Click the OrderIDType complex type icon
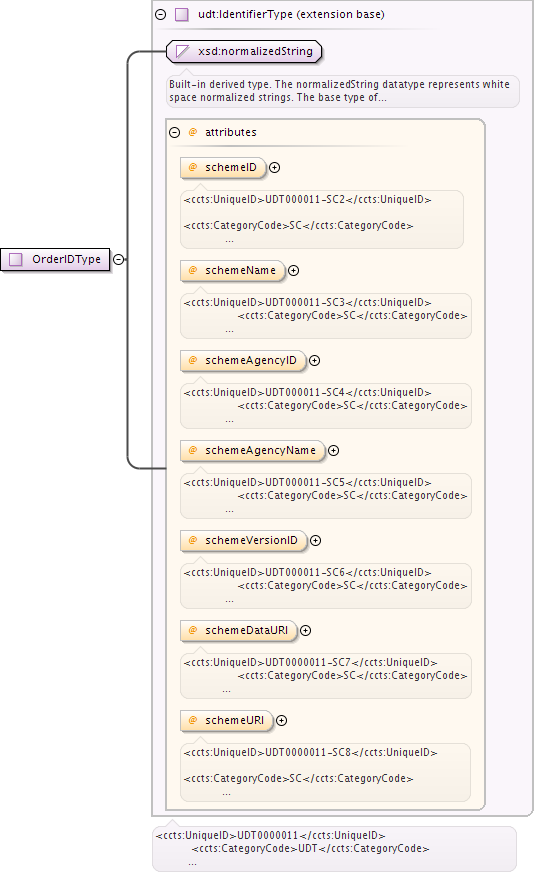Screen dimensions: 535x875 point(16,259)
